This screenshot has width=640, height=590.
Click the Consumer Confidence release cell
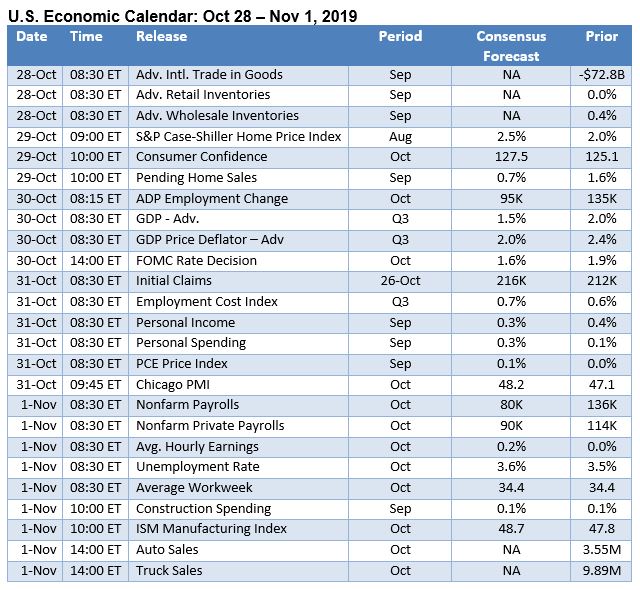pyautogui.click(x=201, y=157)
